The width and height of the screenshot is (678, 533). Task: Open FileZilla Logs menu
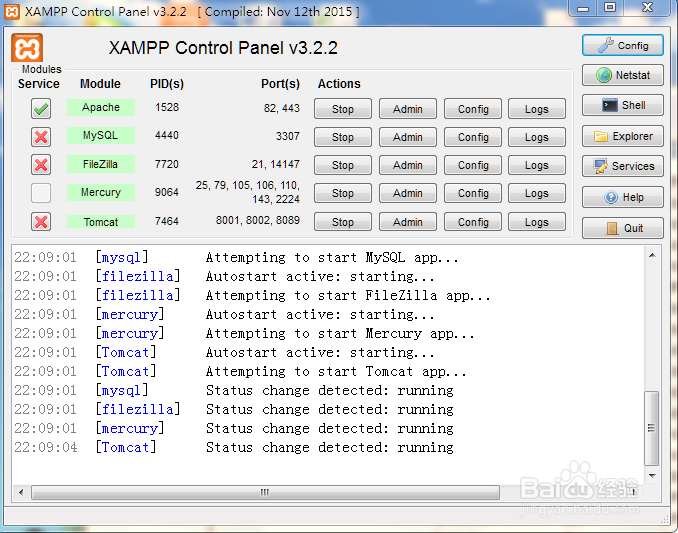tap(537, 165)
